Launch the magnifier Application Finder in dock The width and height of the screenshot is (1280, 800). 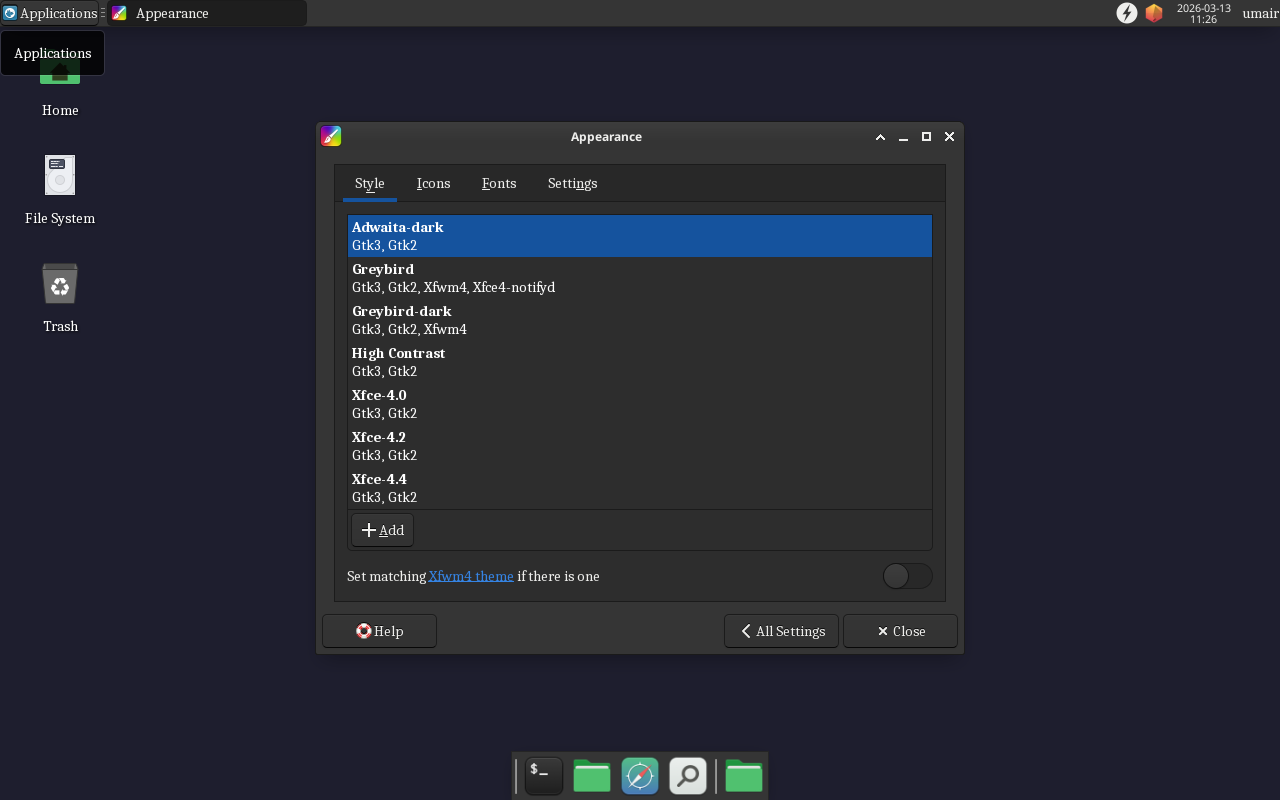(688, 776)
